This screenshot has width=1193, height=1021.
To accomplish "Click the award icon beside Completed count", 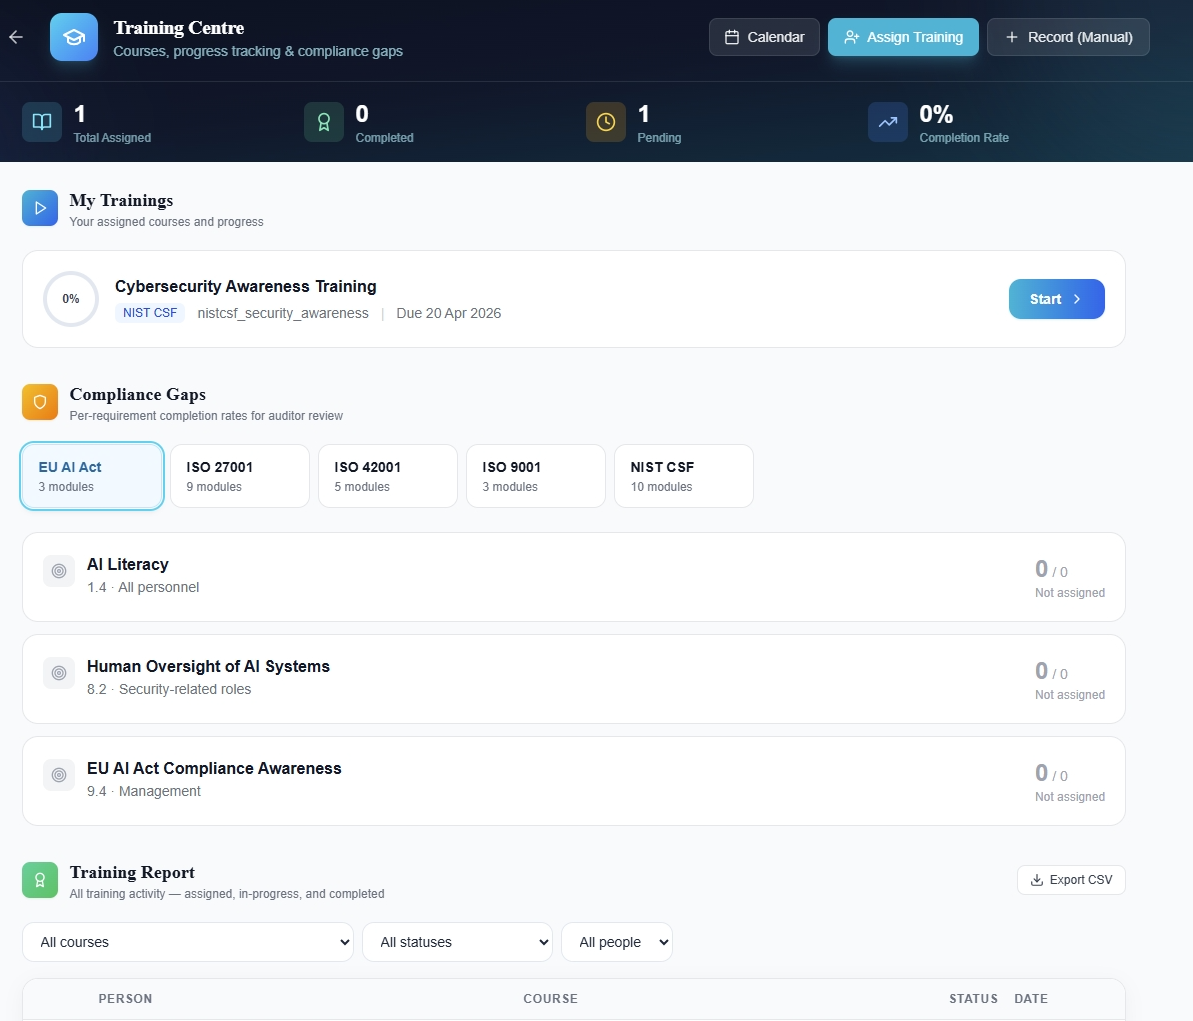I will click(323, 121).
